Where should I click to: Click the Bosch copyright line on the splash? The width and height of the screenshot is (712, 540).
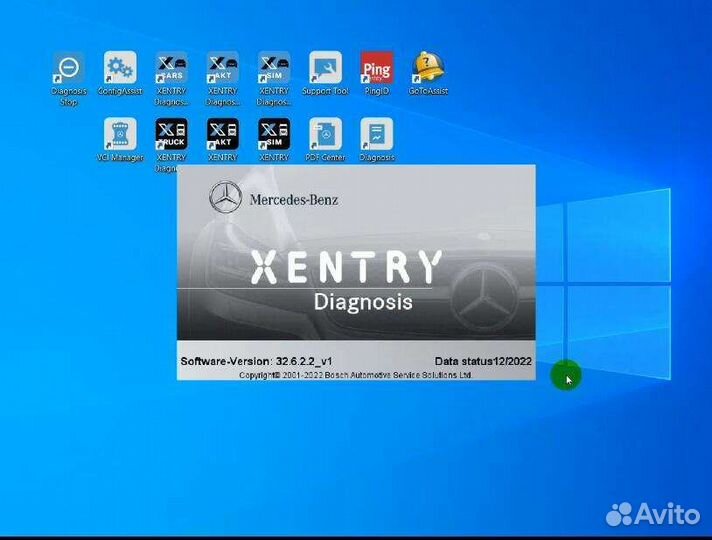[355, 374]
